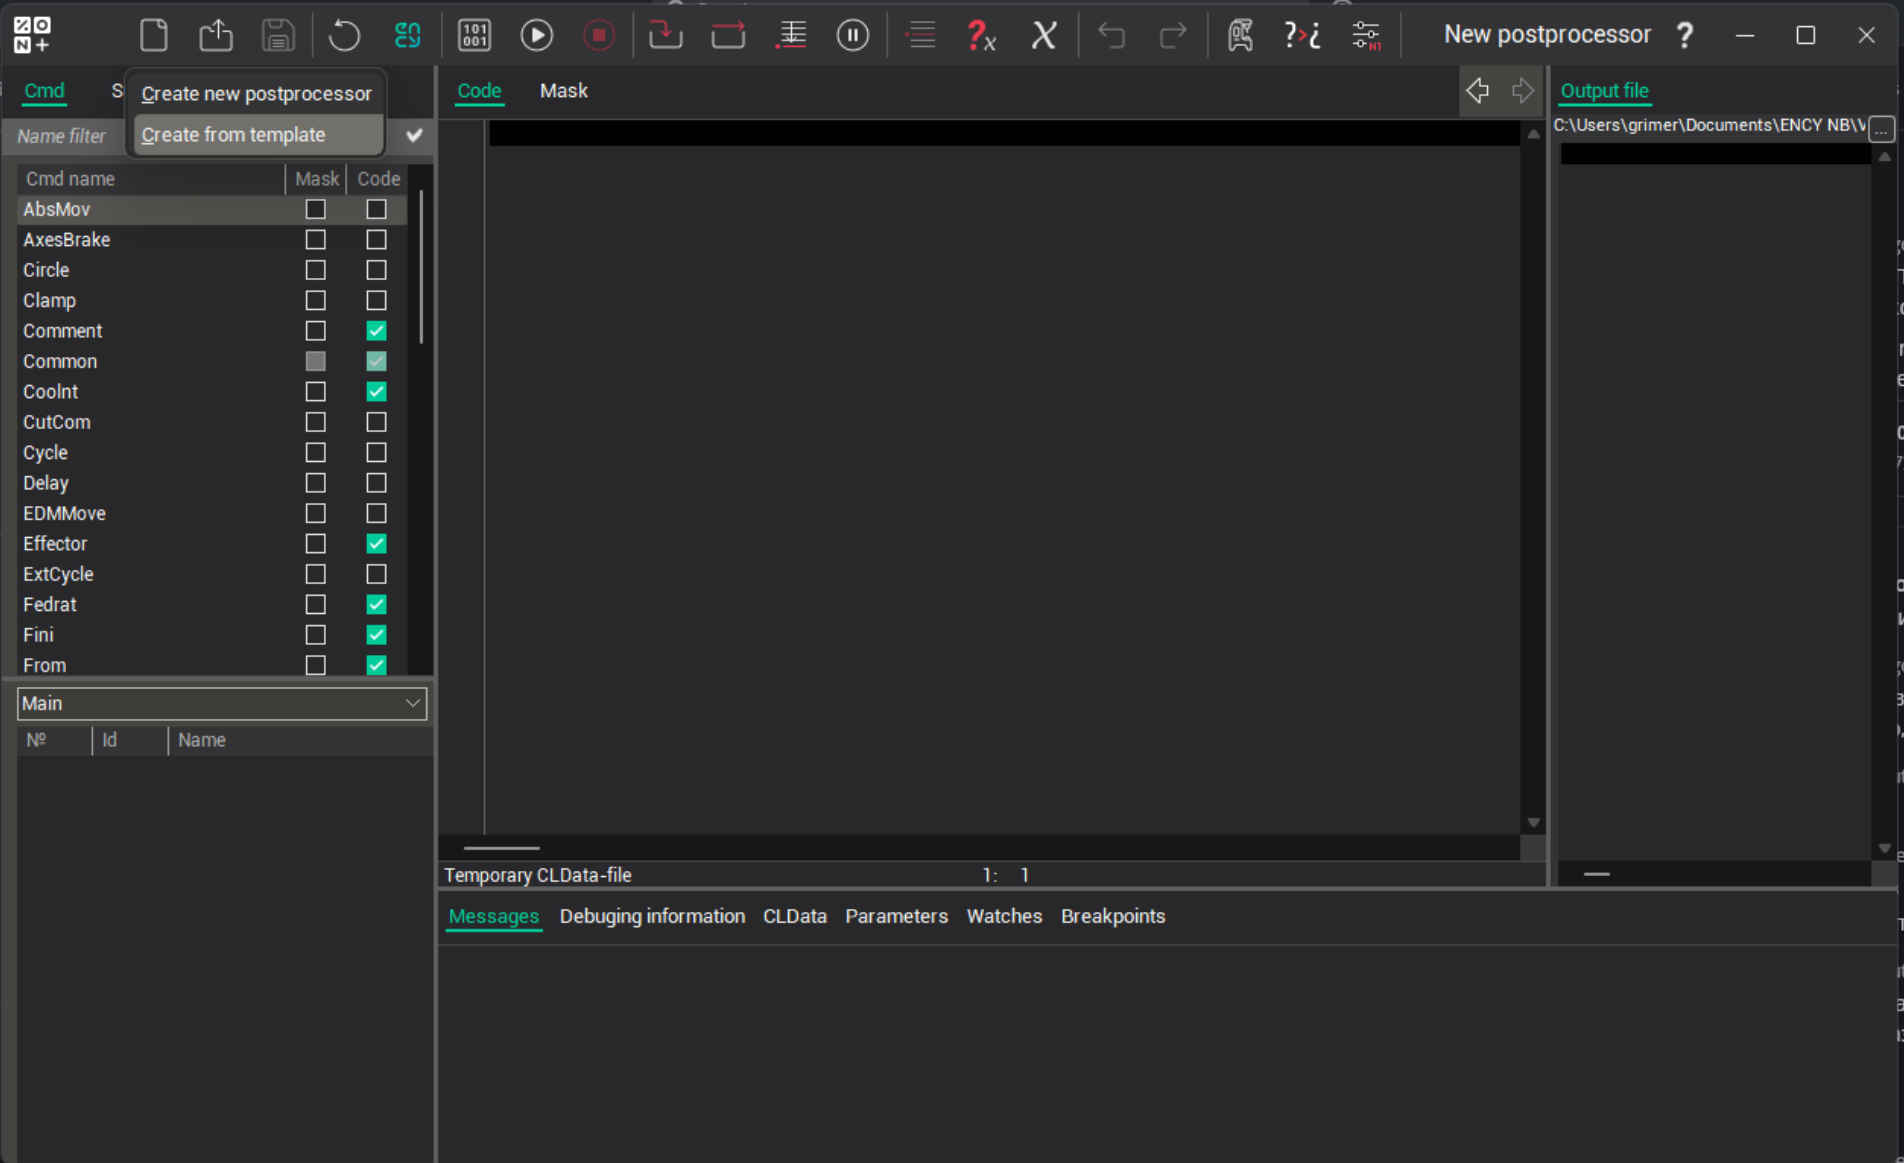Viewport: 1904px width, 1163px height.
Task: Tick the Mask checkbox for Circle
Action: click(315, 270)
